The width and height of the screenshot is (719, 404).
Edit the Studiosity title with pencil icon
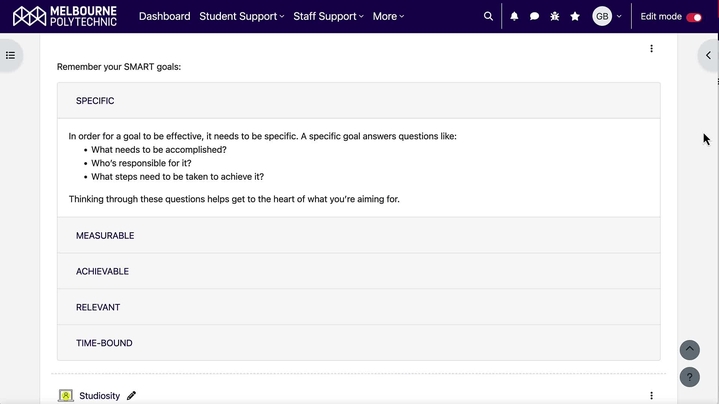point(131,395)
